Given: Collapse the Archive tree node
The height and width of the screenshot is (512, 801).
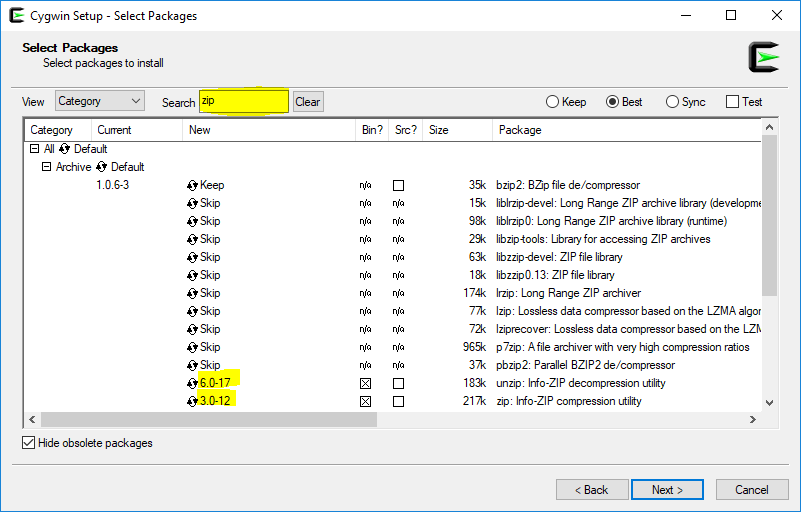Looking at the screenshot, I should 46,167.
